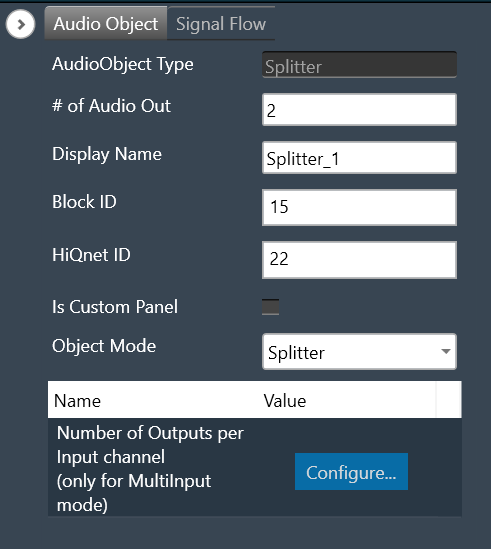Click the # of Audio Out field
The image size is (491, 549).
pyautogui.click(x=359, y=110)
